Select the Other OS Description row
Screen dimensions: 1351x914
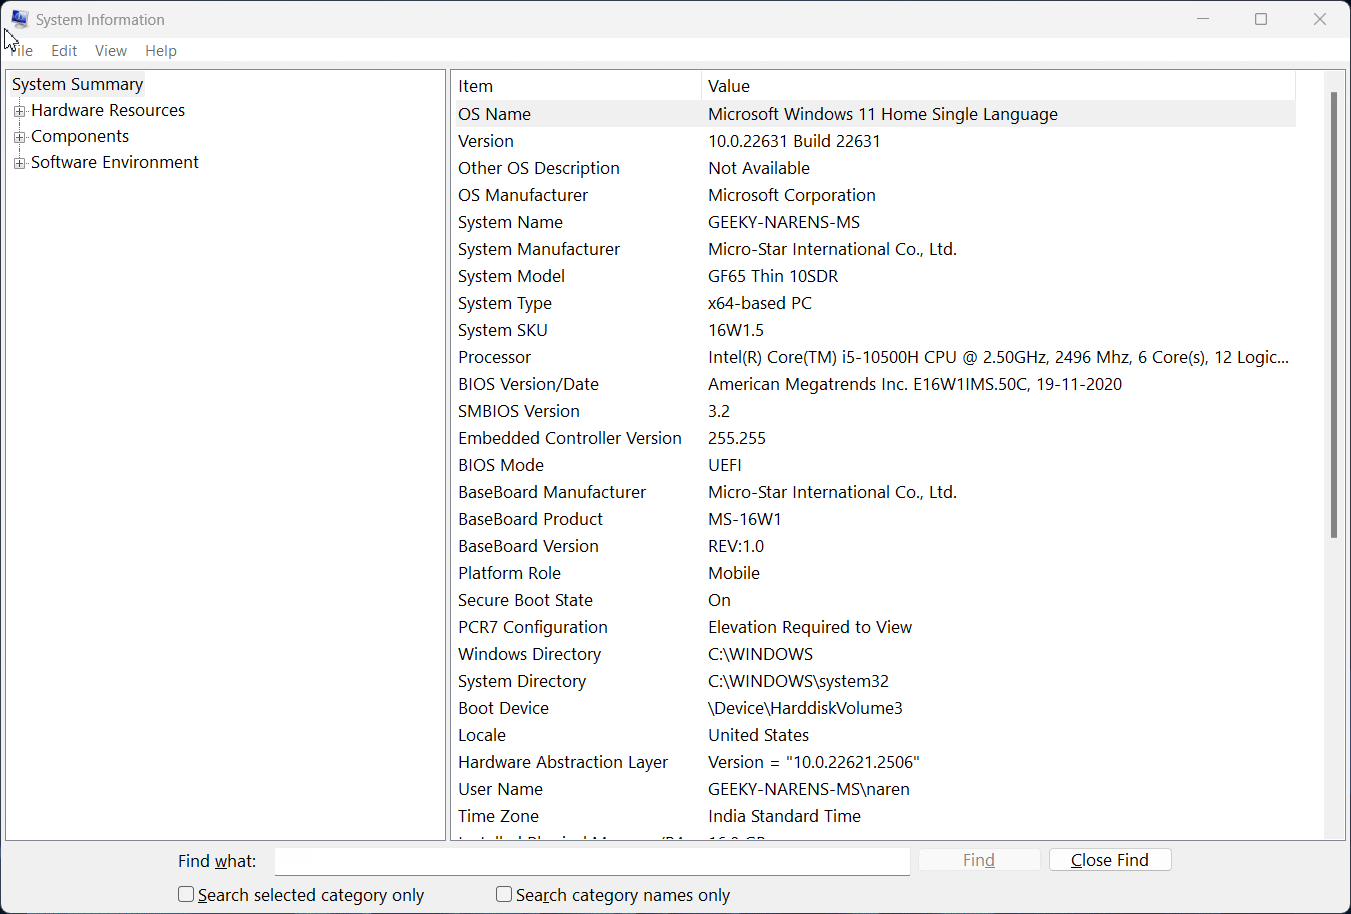(x=875, y=168)
